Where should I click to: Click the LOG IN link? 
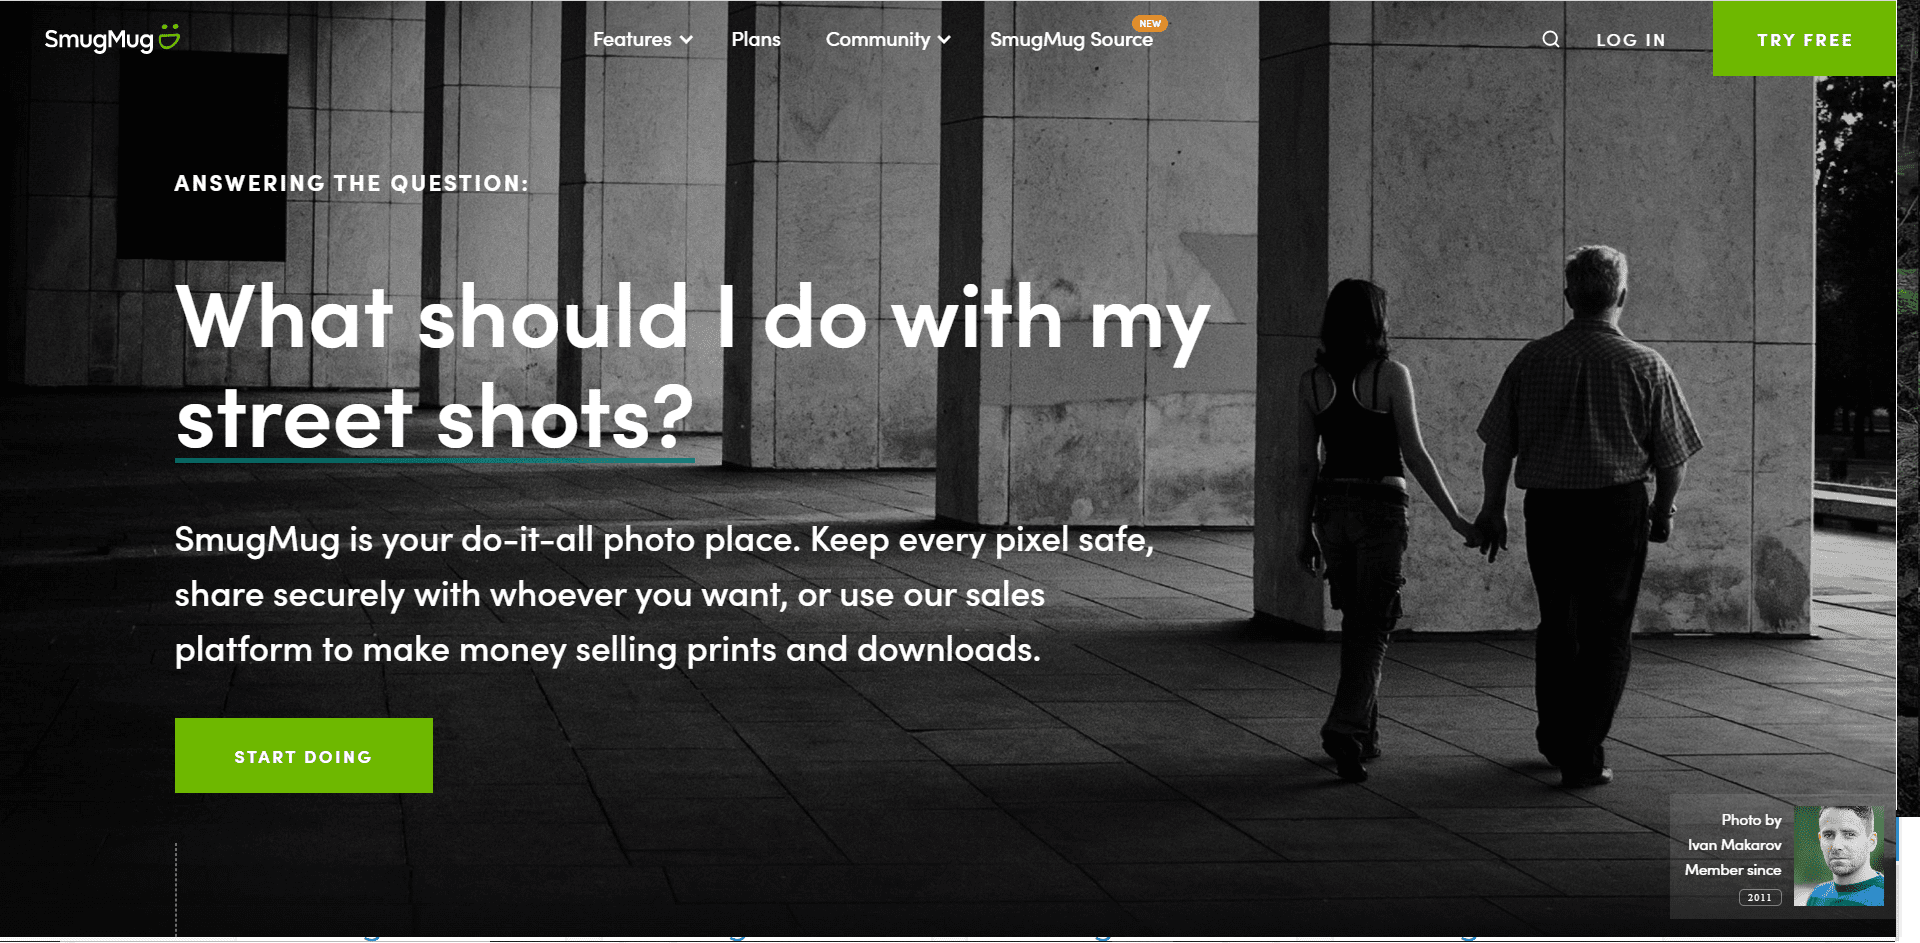click(1630, 40)
